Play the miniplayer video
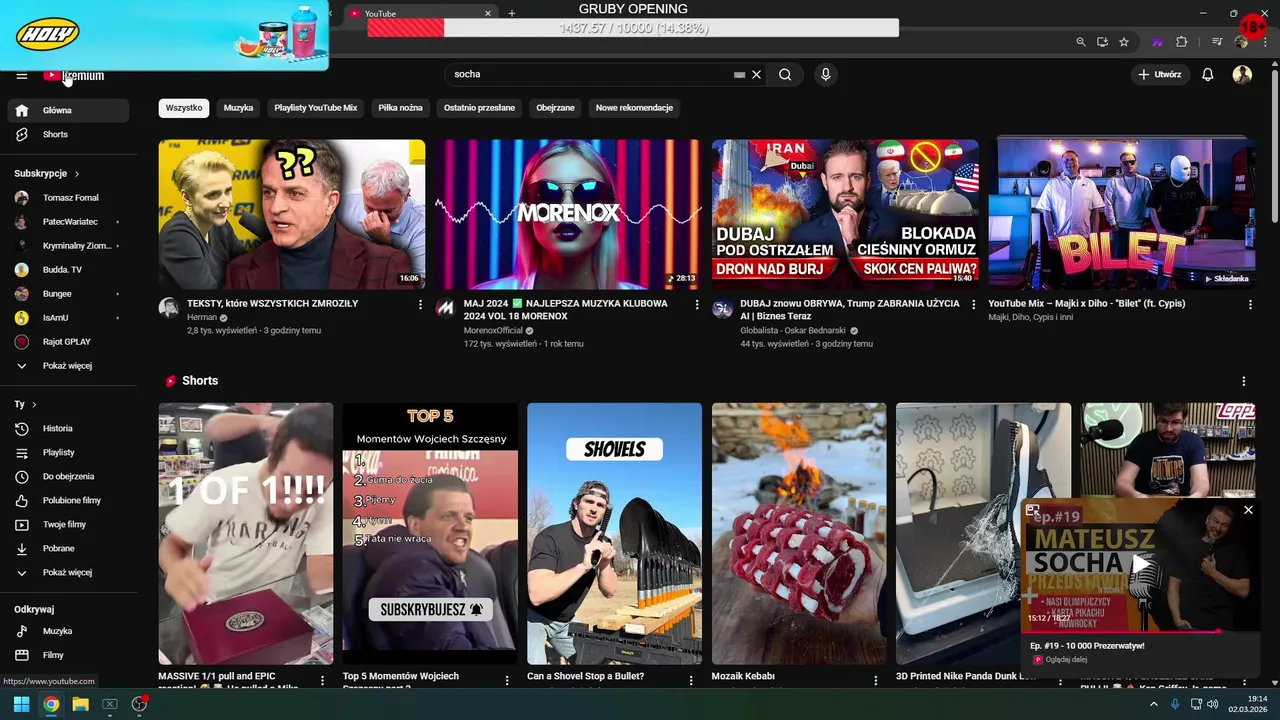 point(1140,565)
